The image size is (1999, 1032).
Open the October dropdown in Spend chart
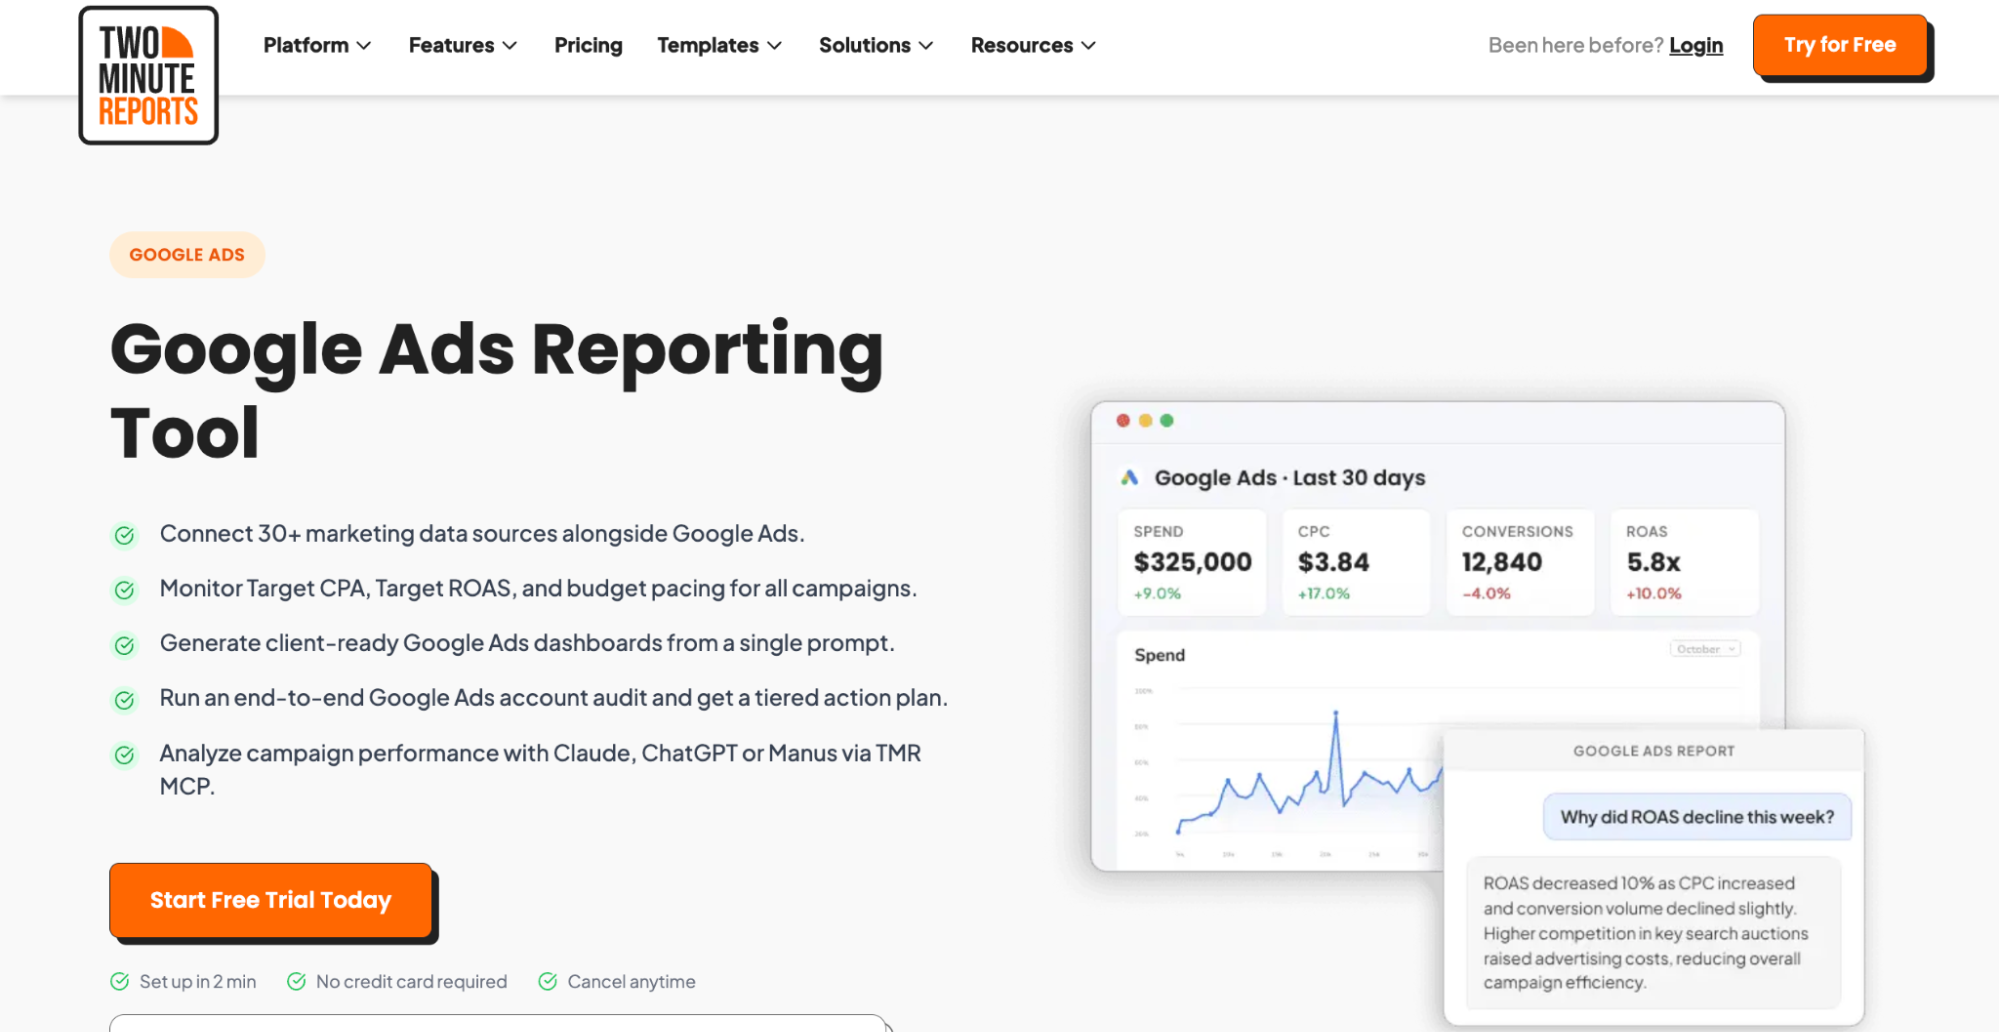pos(1705,649)
